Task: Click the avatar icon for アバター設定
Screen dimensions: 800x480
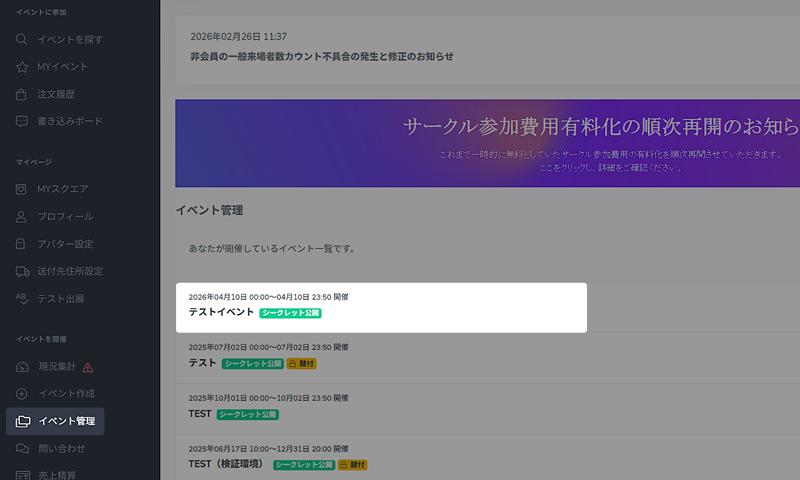Action: pyautogui.click(x=22, y=244)
